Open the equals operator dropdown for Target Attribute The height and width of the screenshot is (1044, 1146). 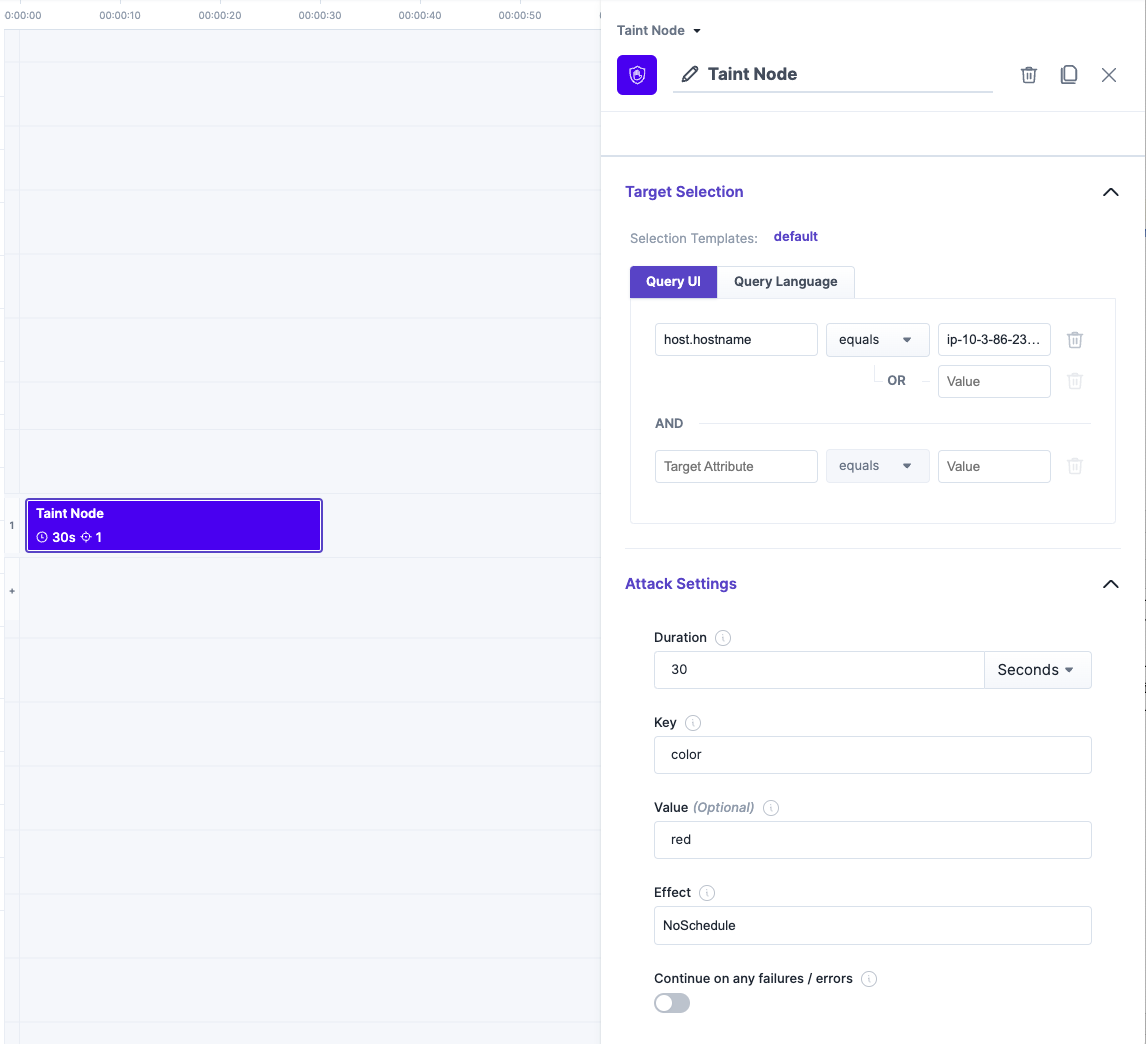(877, 466)
